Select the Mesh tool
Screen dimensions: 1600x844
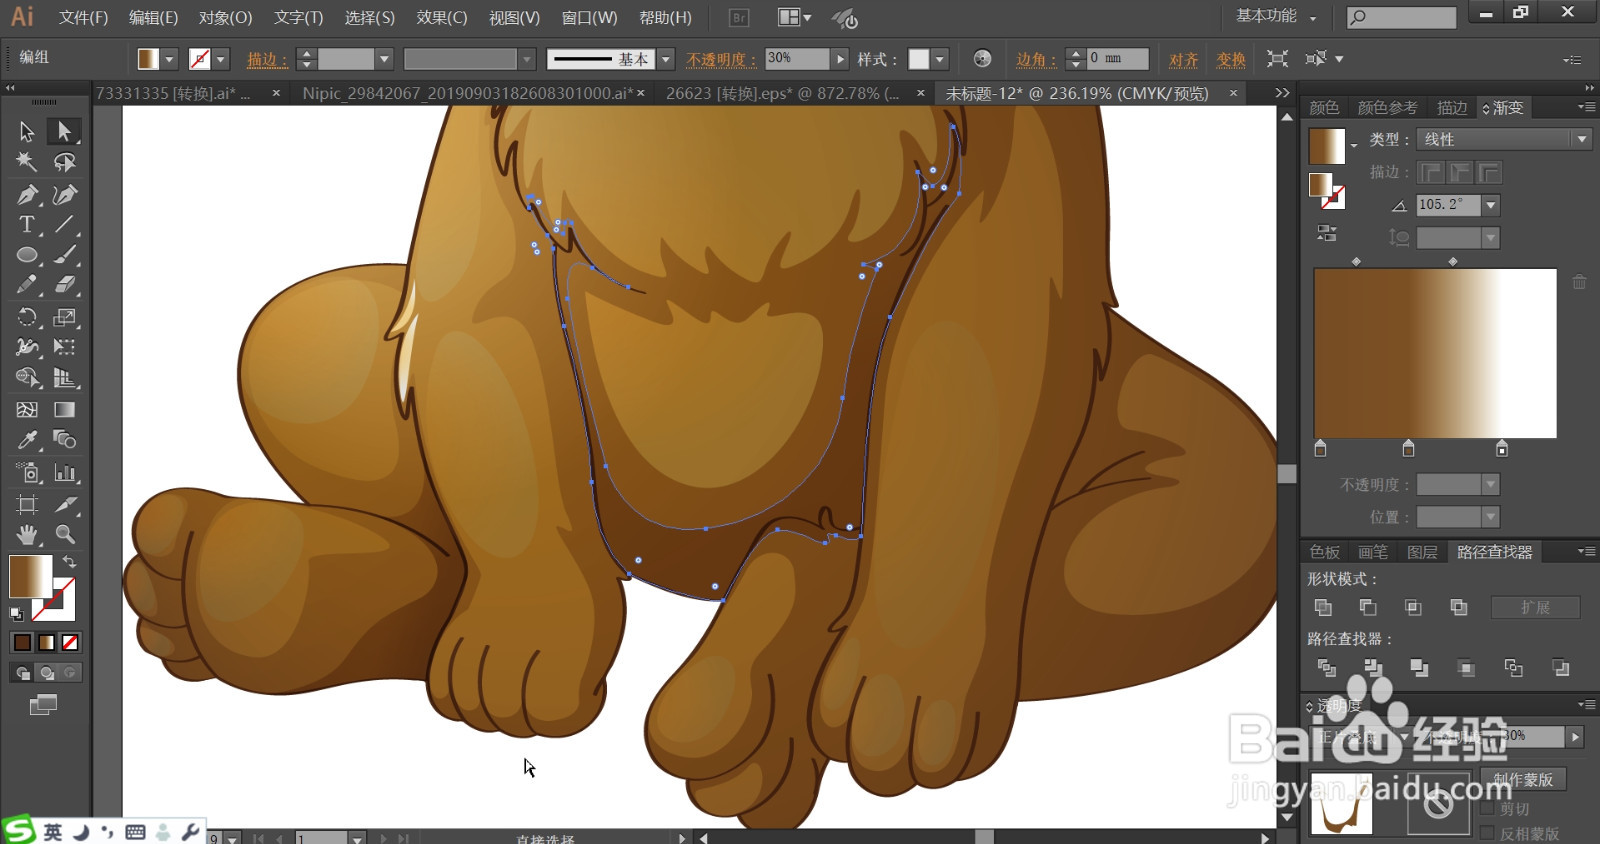coord(27,409)
